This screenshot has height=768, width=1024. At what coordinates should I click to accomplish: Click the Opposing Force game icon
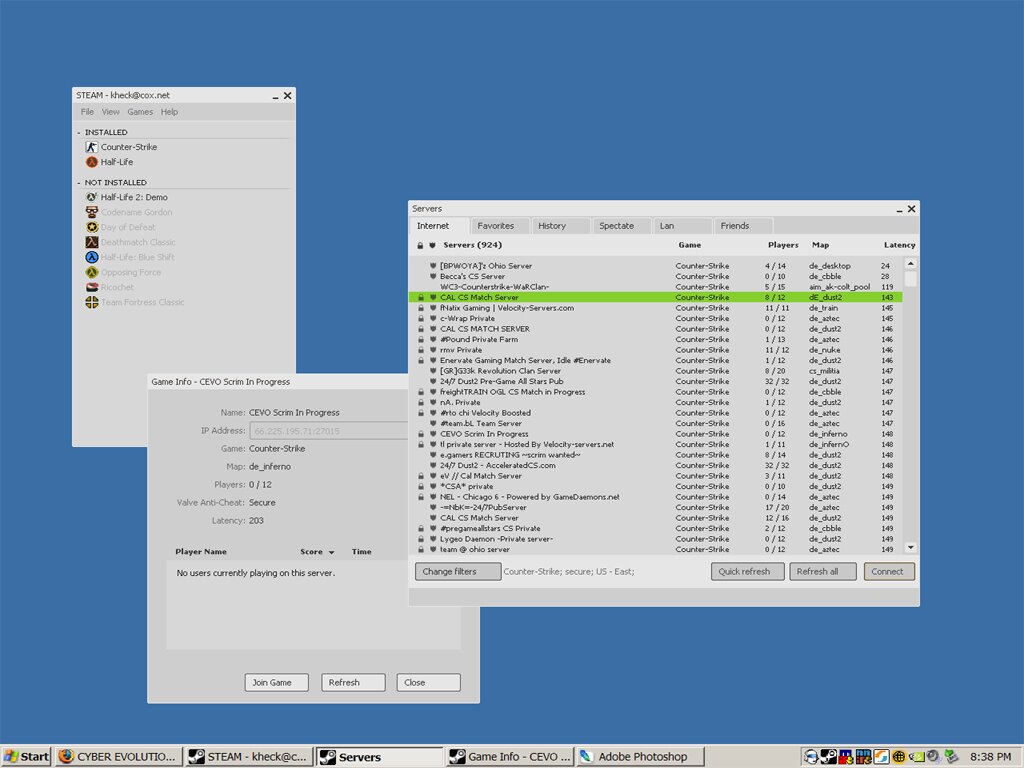91,272
